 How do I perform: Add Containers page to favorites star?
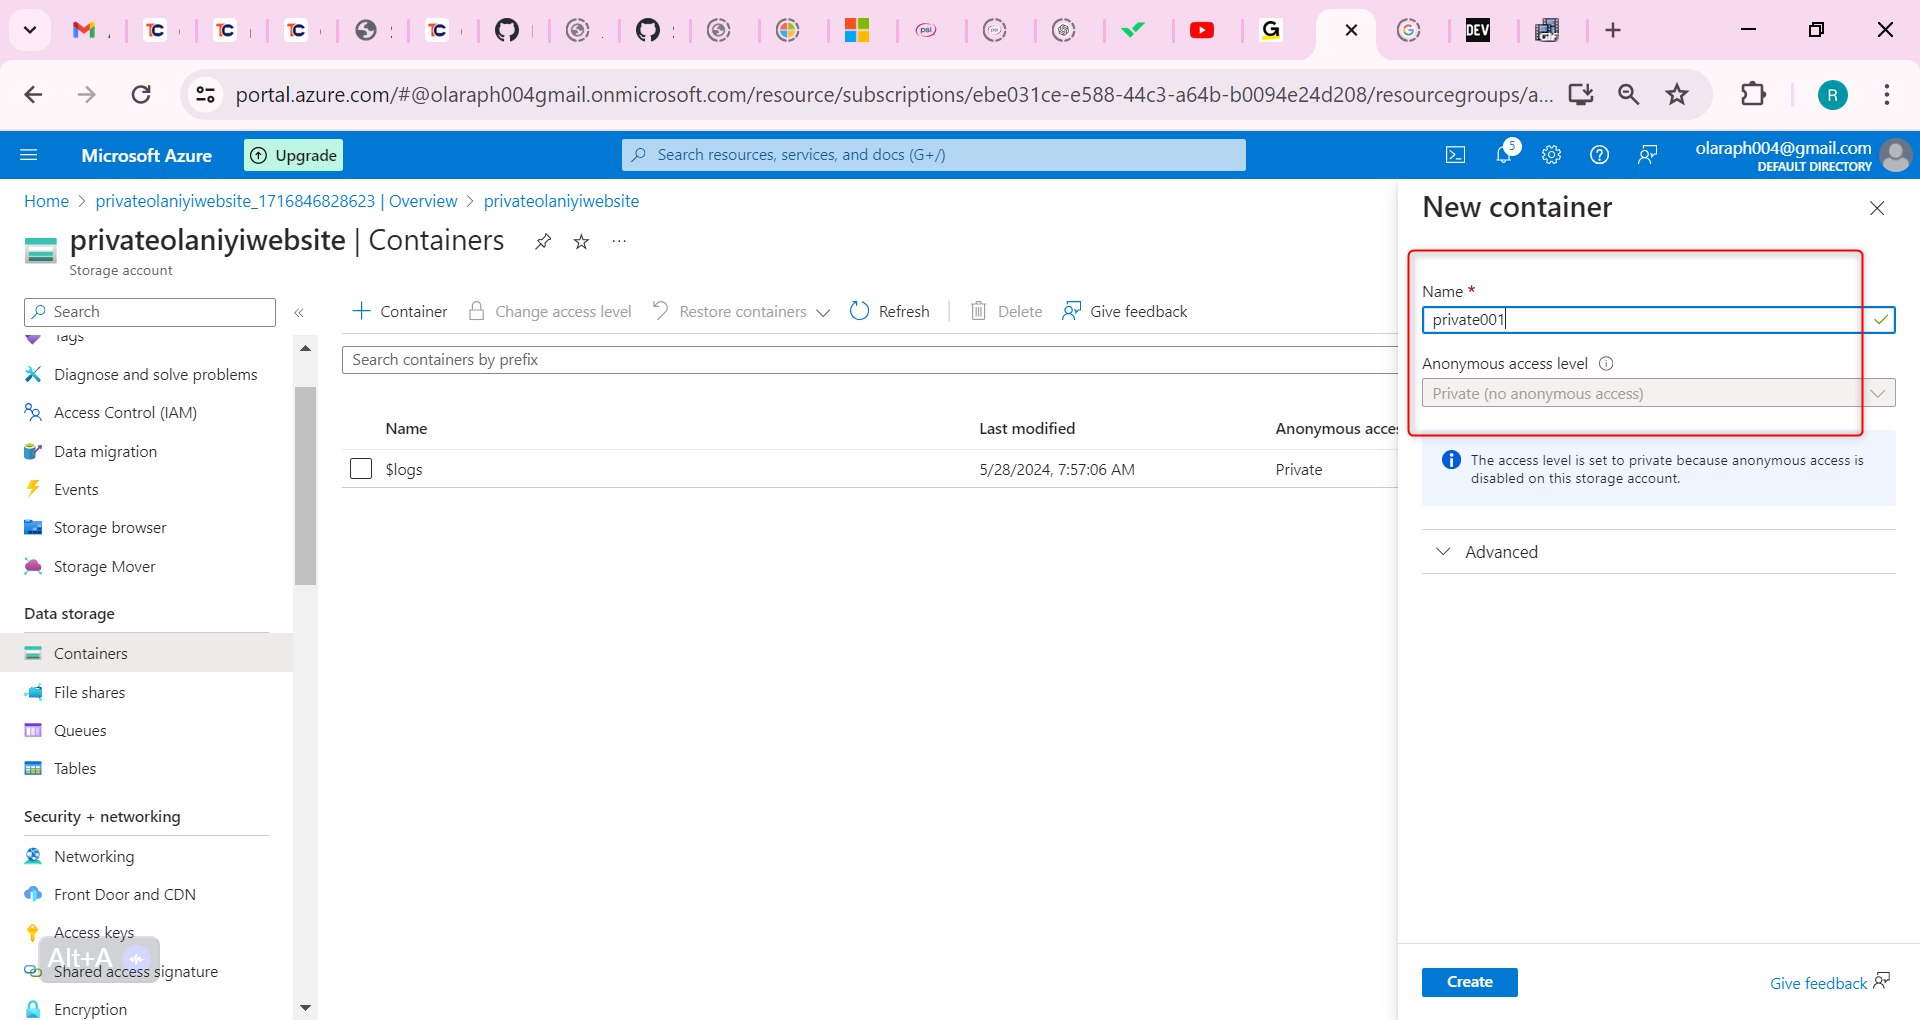click(x=581, y=242)
